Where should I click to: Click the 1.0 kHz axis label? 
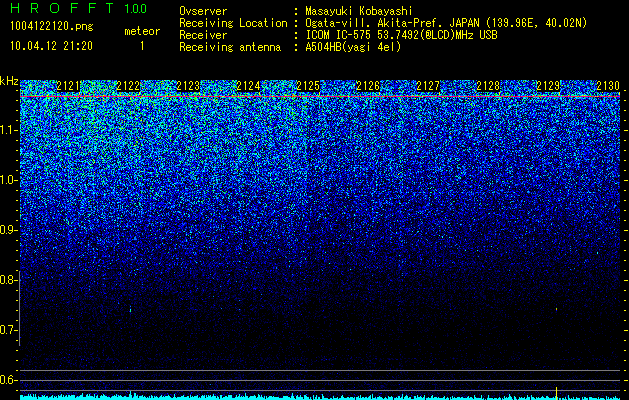9,180
